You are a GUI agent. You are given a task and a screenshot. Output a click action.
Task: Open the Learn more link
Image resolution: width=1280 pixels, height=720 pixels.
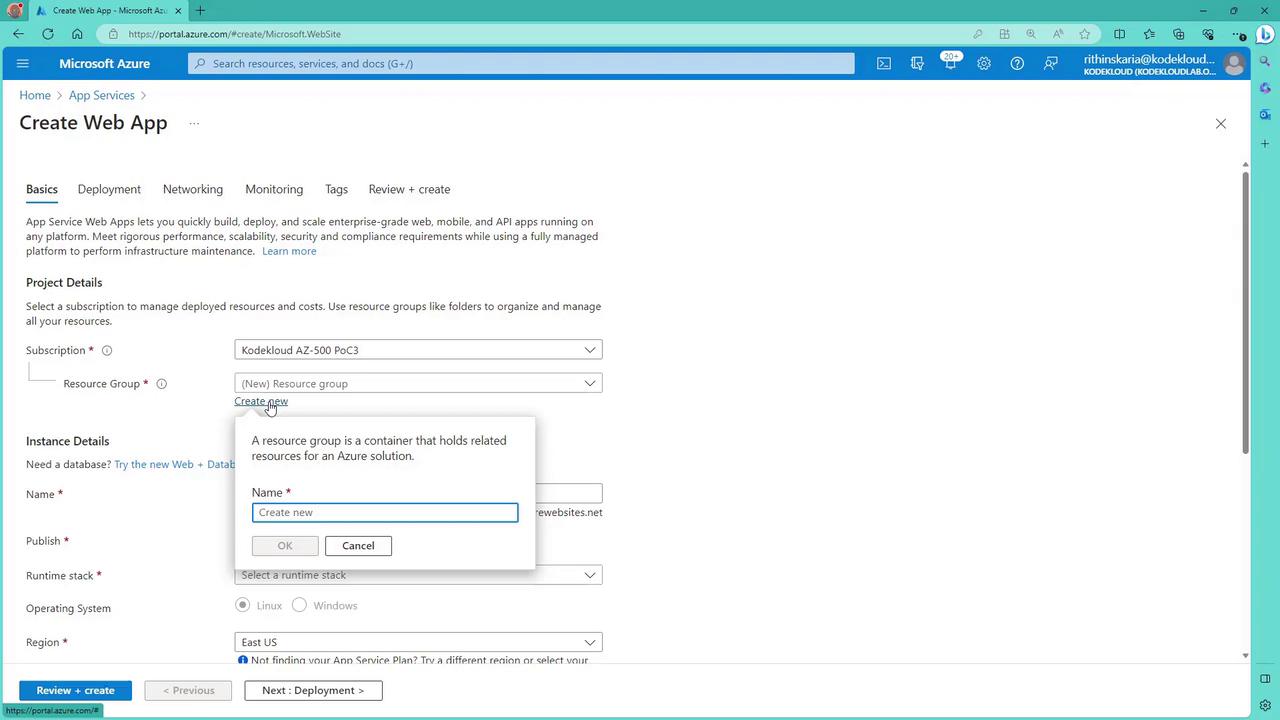click(x=289, y=251)
